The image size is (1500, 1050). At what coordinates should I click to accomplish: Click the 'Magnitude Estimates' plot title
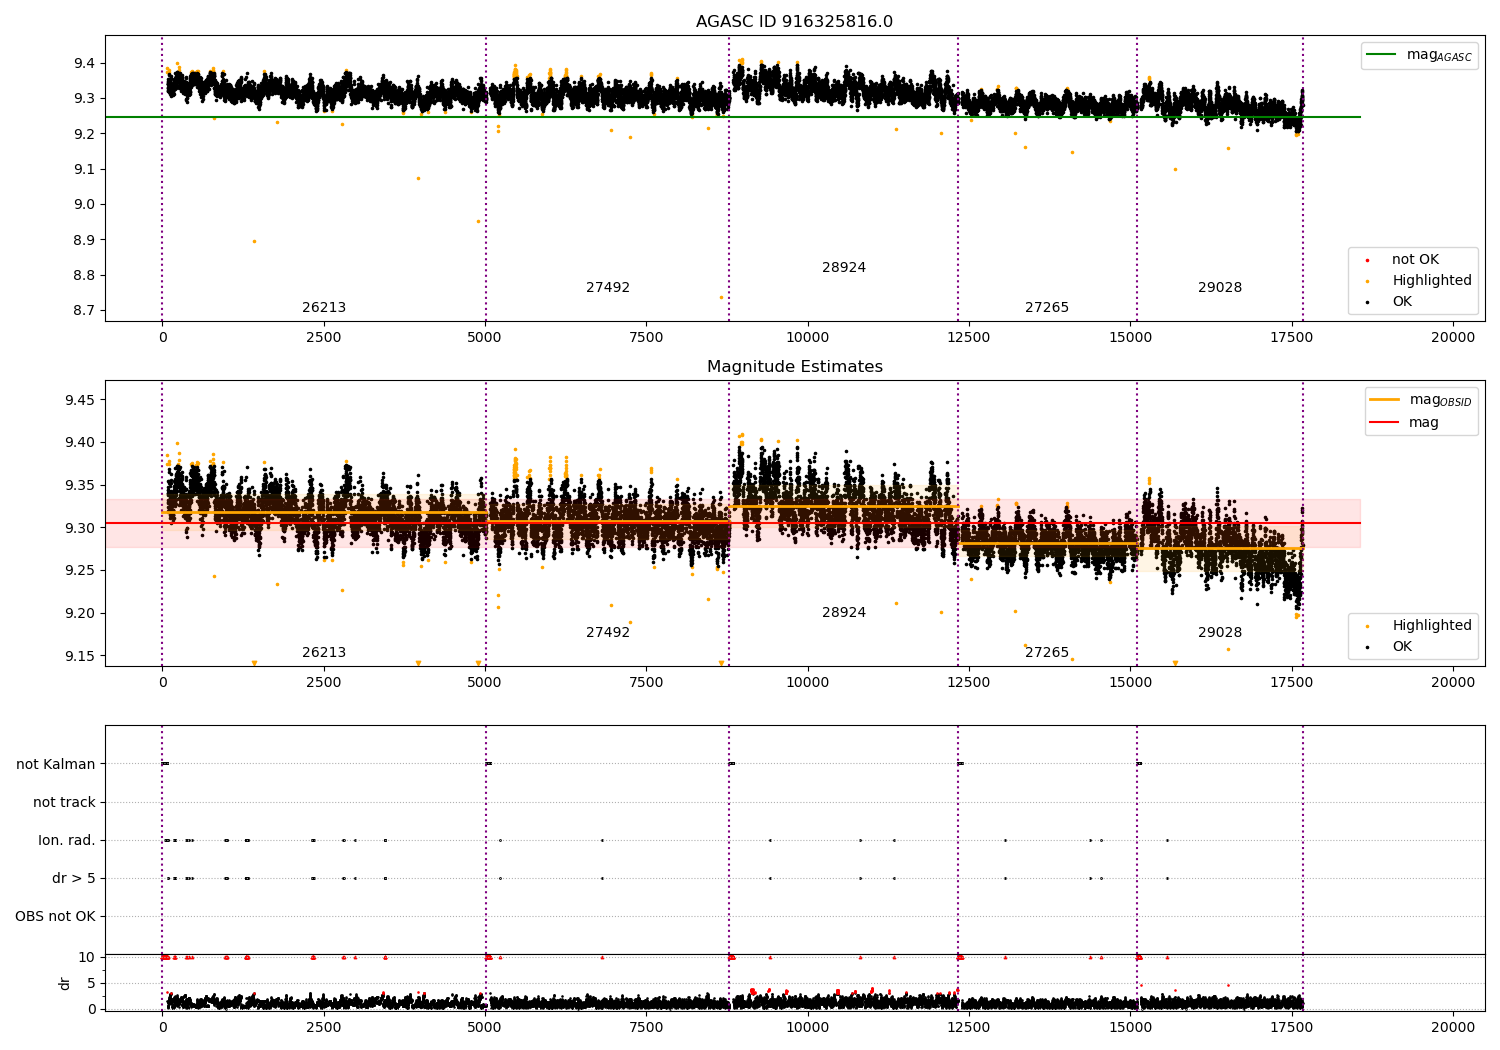(x=794, y=367)
